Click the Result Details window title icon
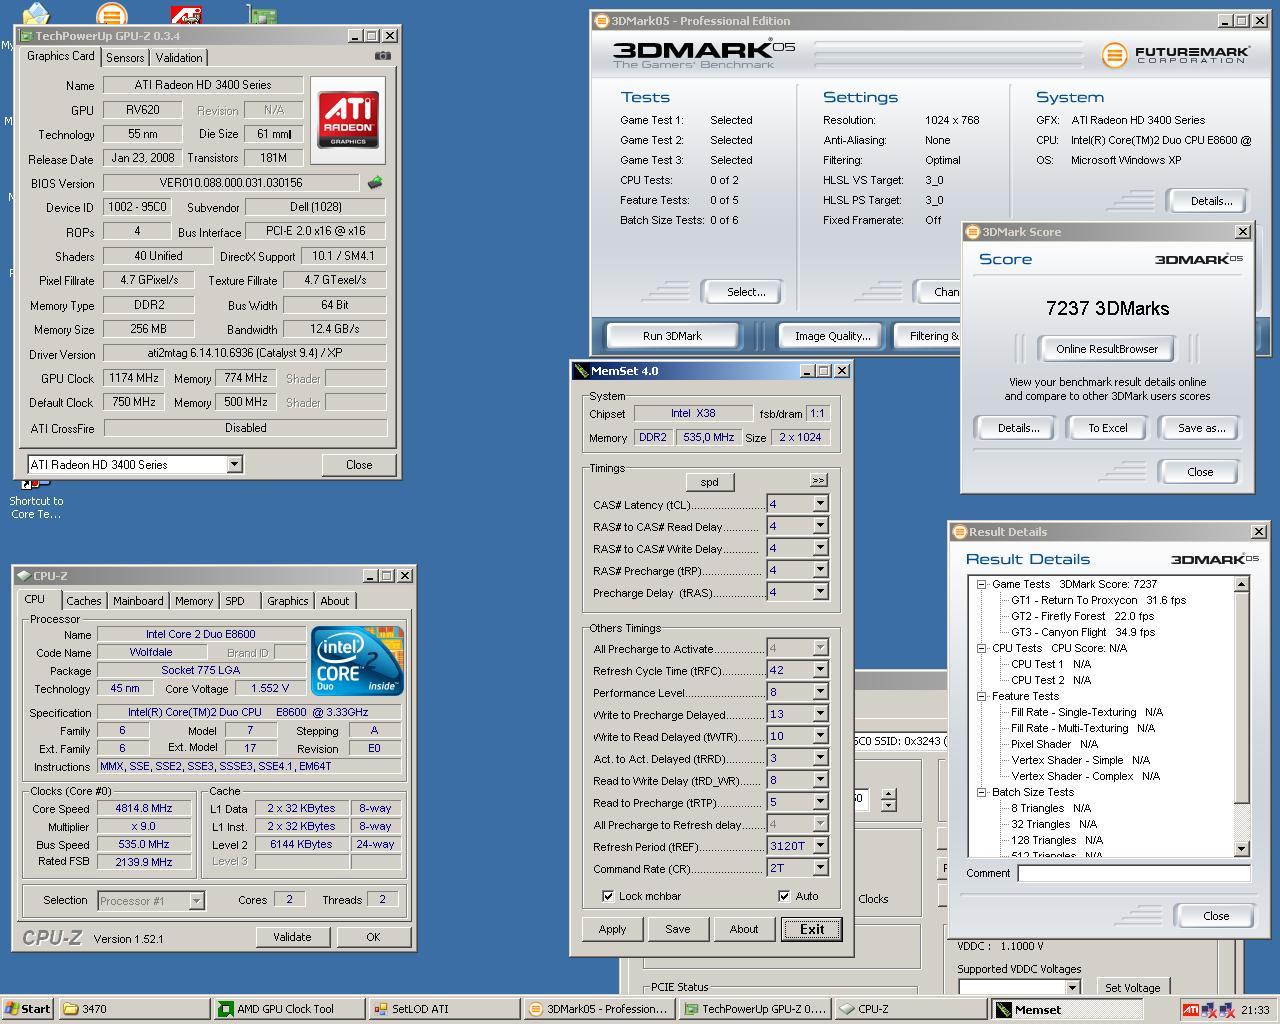 point(959,532)
